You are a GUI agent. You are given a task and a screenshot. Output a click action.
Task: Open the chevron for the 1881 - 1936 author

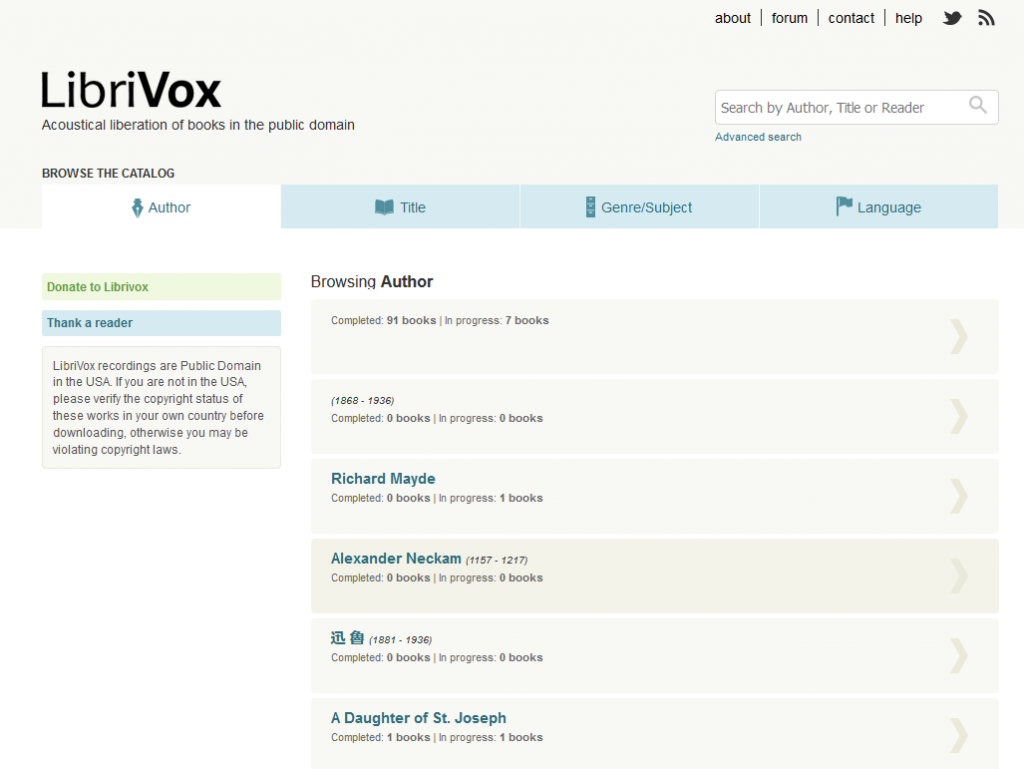click(959, 655)
